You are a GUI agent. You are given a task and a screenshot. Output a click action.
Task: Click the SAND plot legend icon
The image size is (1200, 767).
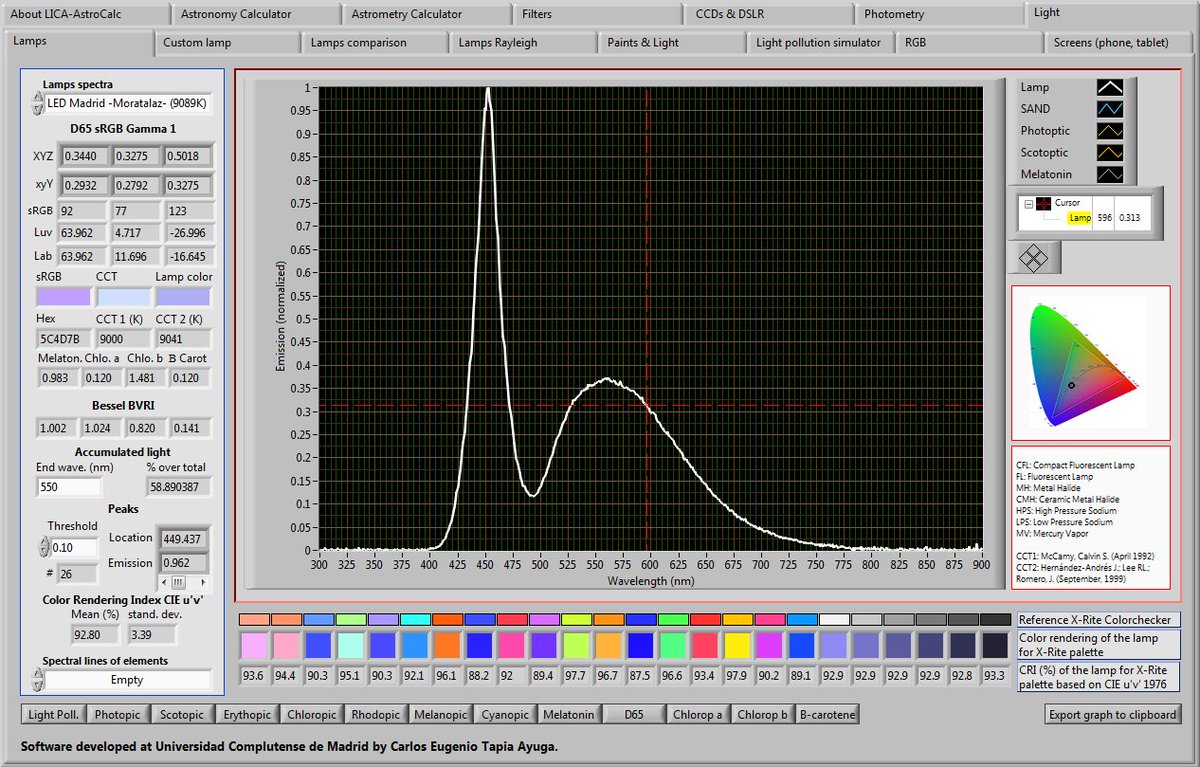1110,110
